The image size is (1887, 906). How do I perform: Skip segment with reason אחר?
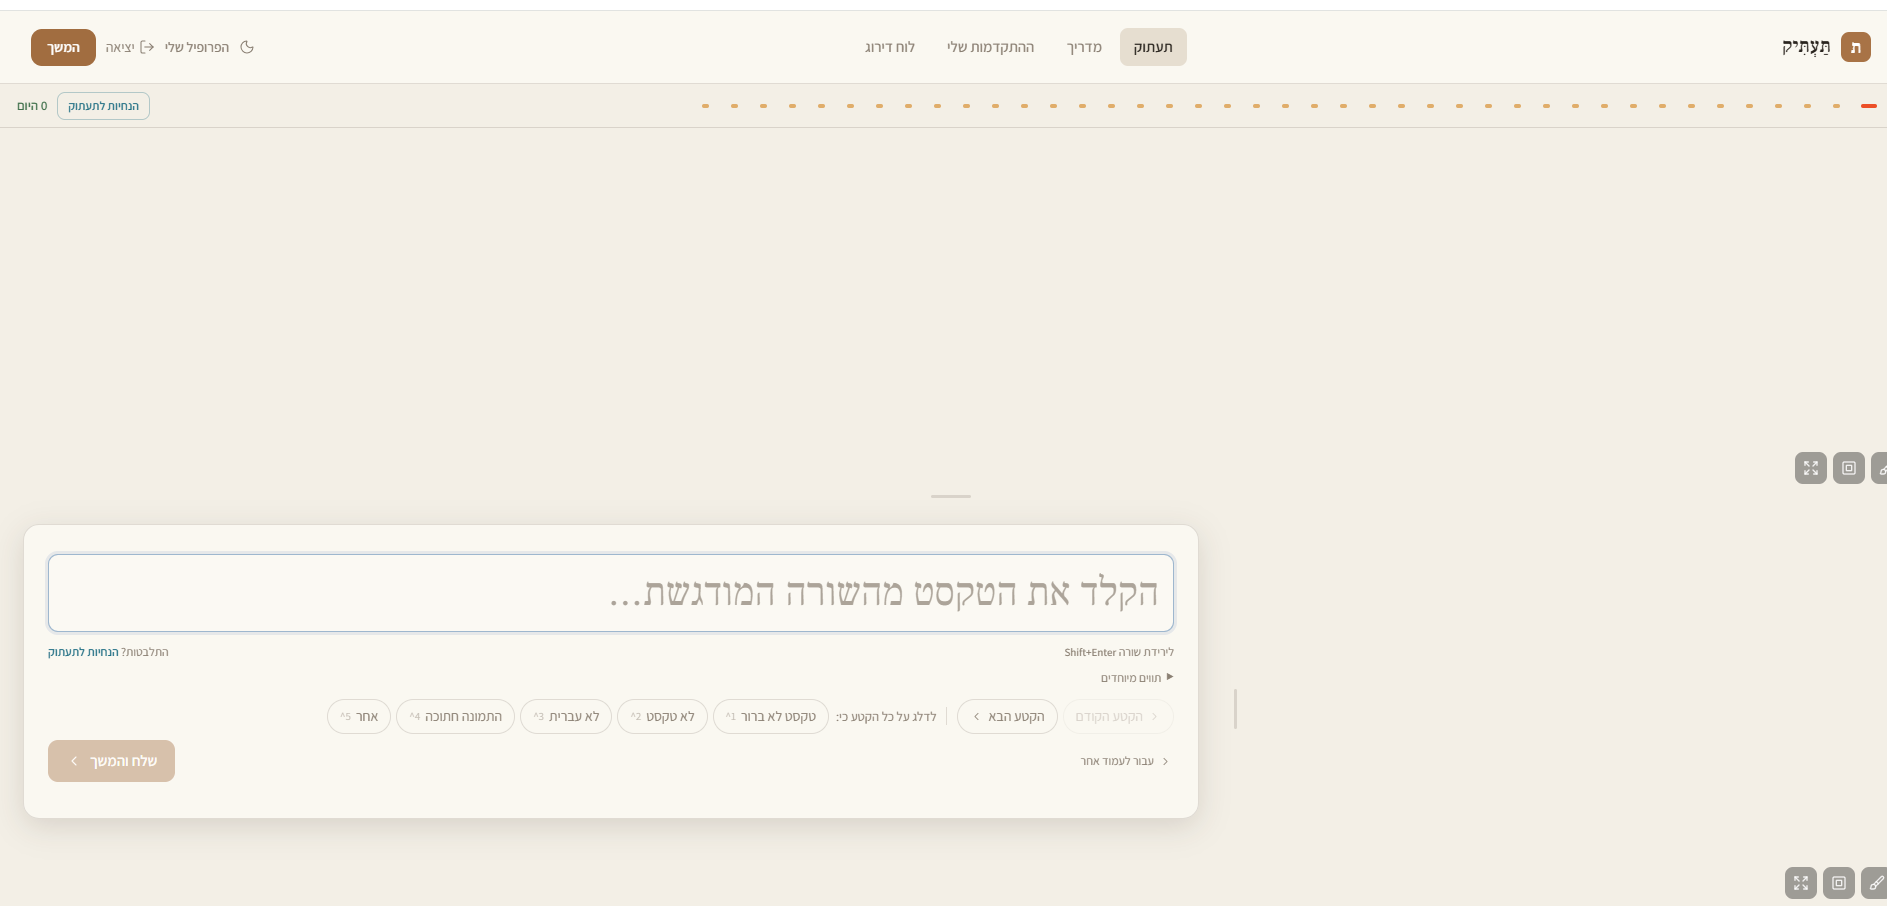[359, 716]
